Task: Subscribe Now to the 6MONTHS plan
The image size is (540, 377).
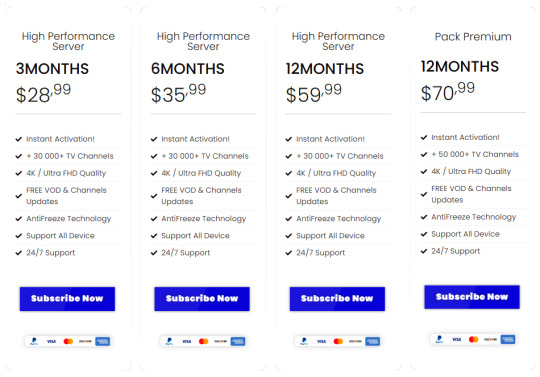Action: coord(202,299)
